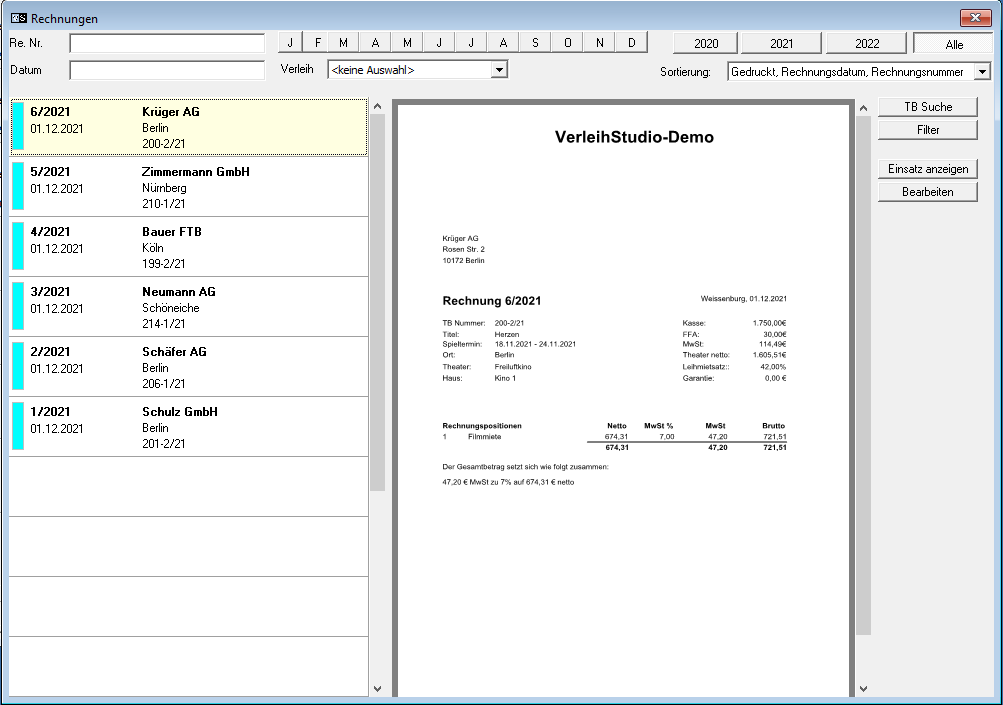This screenshot has height=705, width=1003.
Task: Click the VerleihStudio icon in the title bar
Action: coord(18,18)
